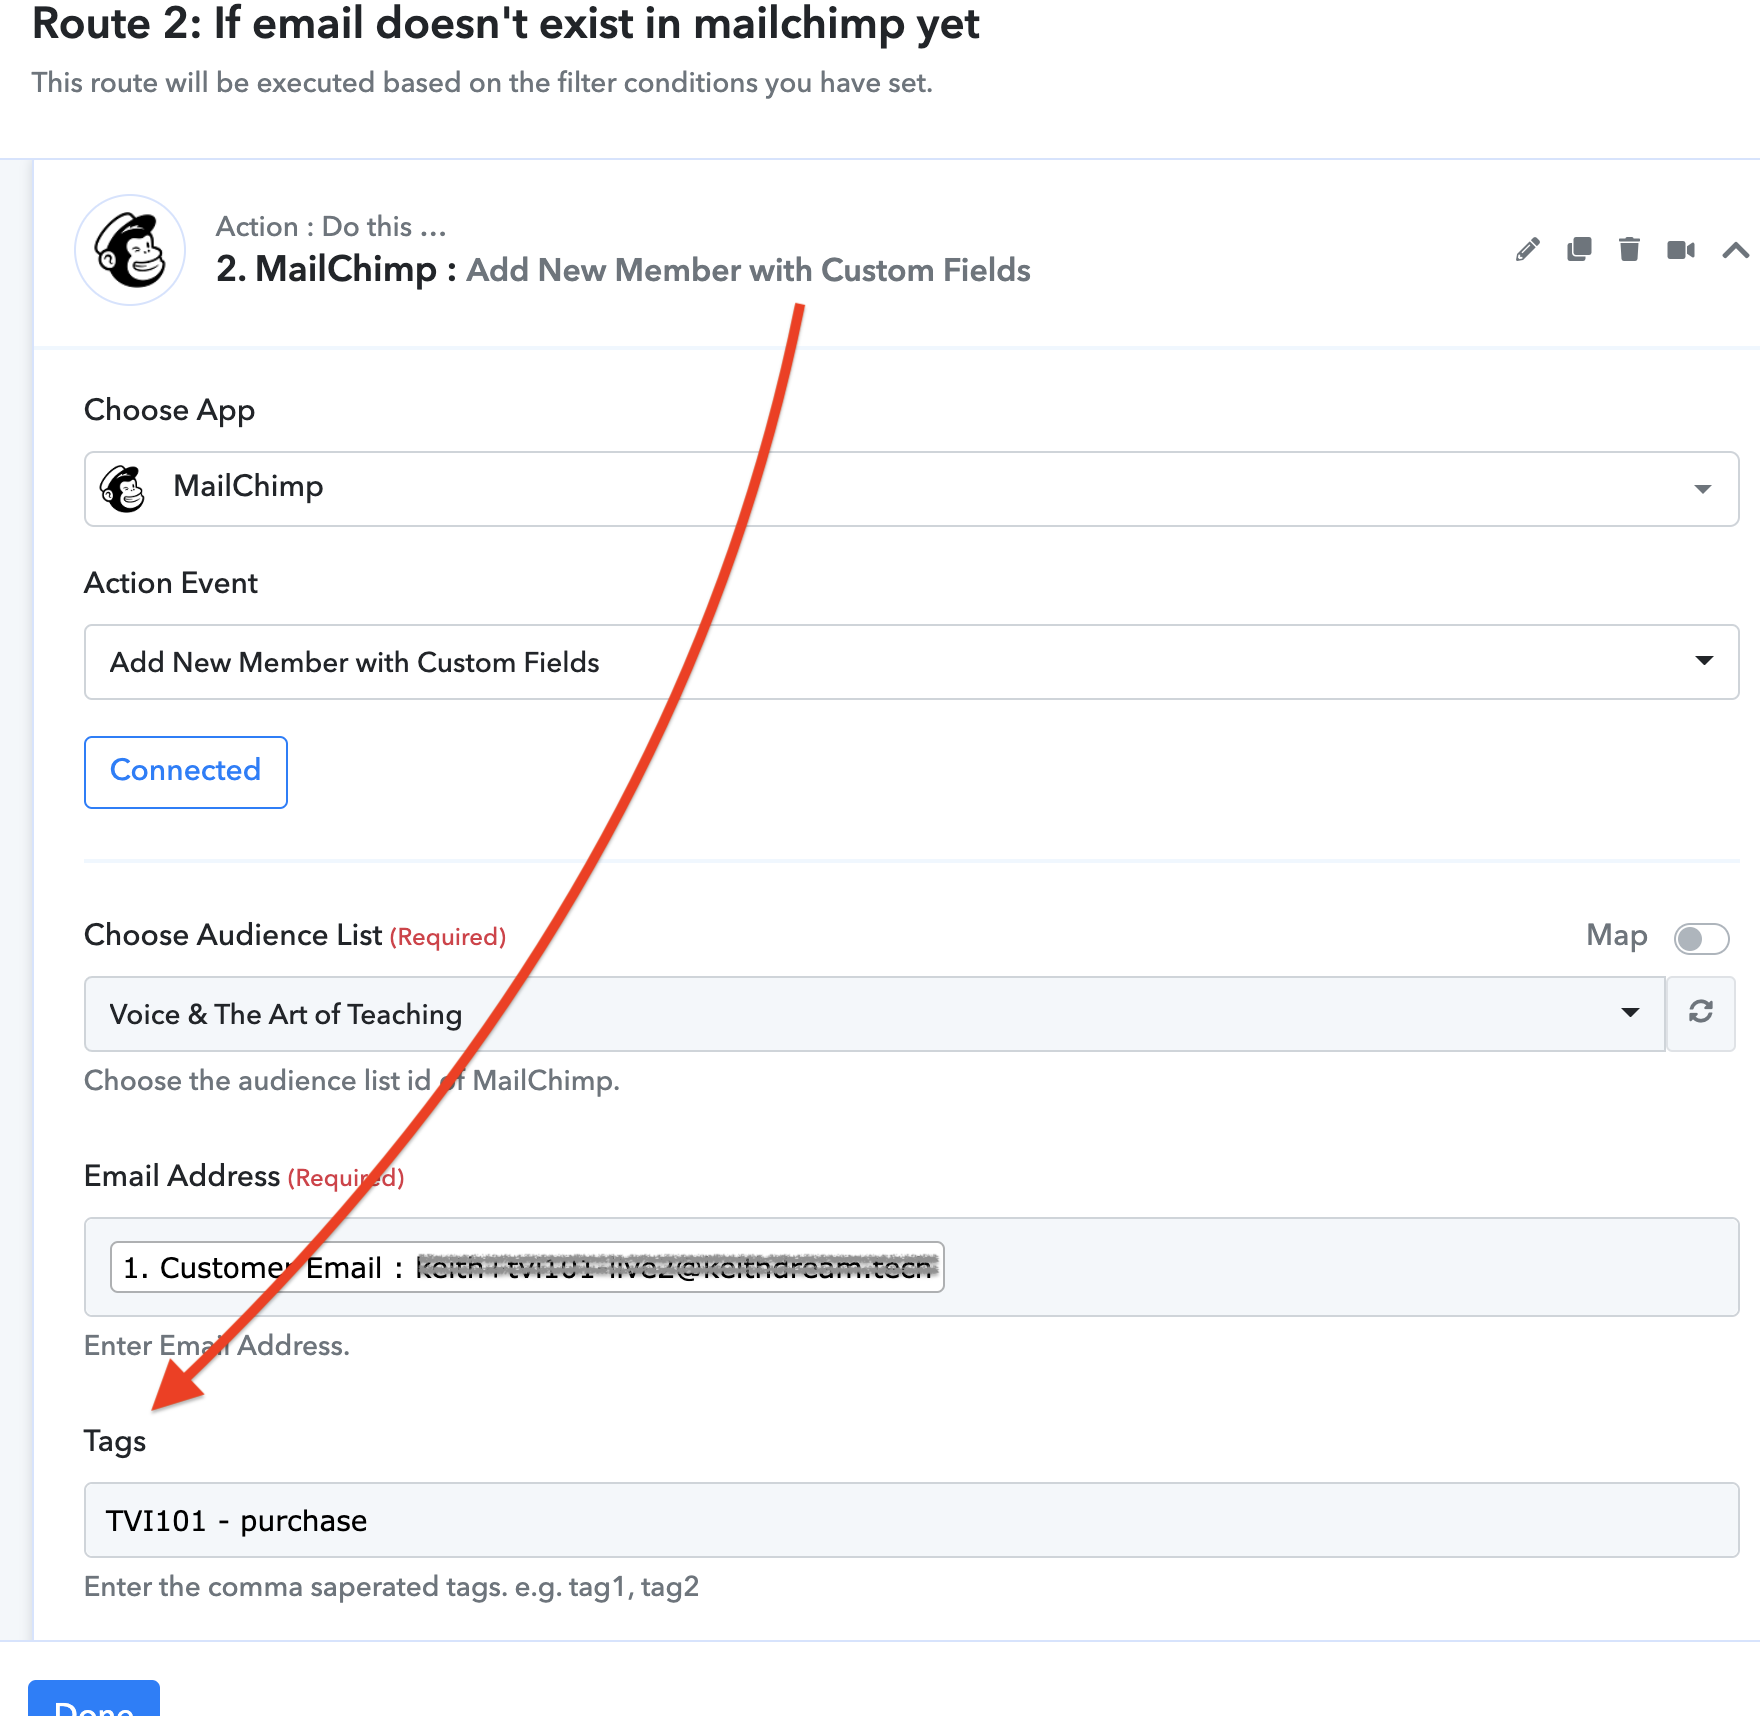Viewport: 1760px width, 1716px height.
Task: Click the Choose App label
Action: pyautogui.click(x=170, y=411)
